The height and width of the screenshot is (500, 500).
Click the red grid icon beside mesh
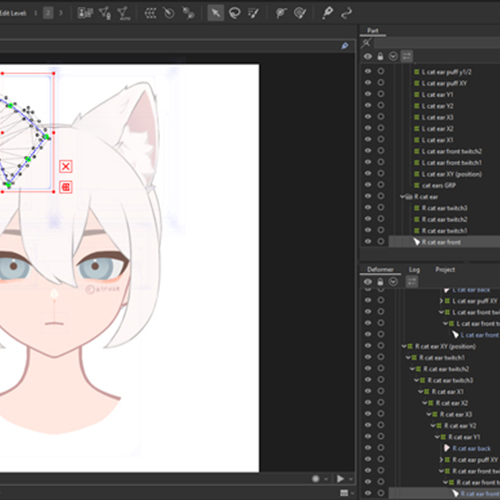click(66, 187)
